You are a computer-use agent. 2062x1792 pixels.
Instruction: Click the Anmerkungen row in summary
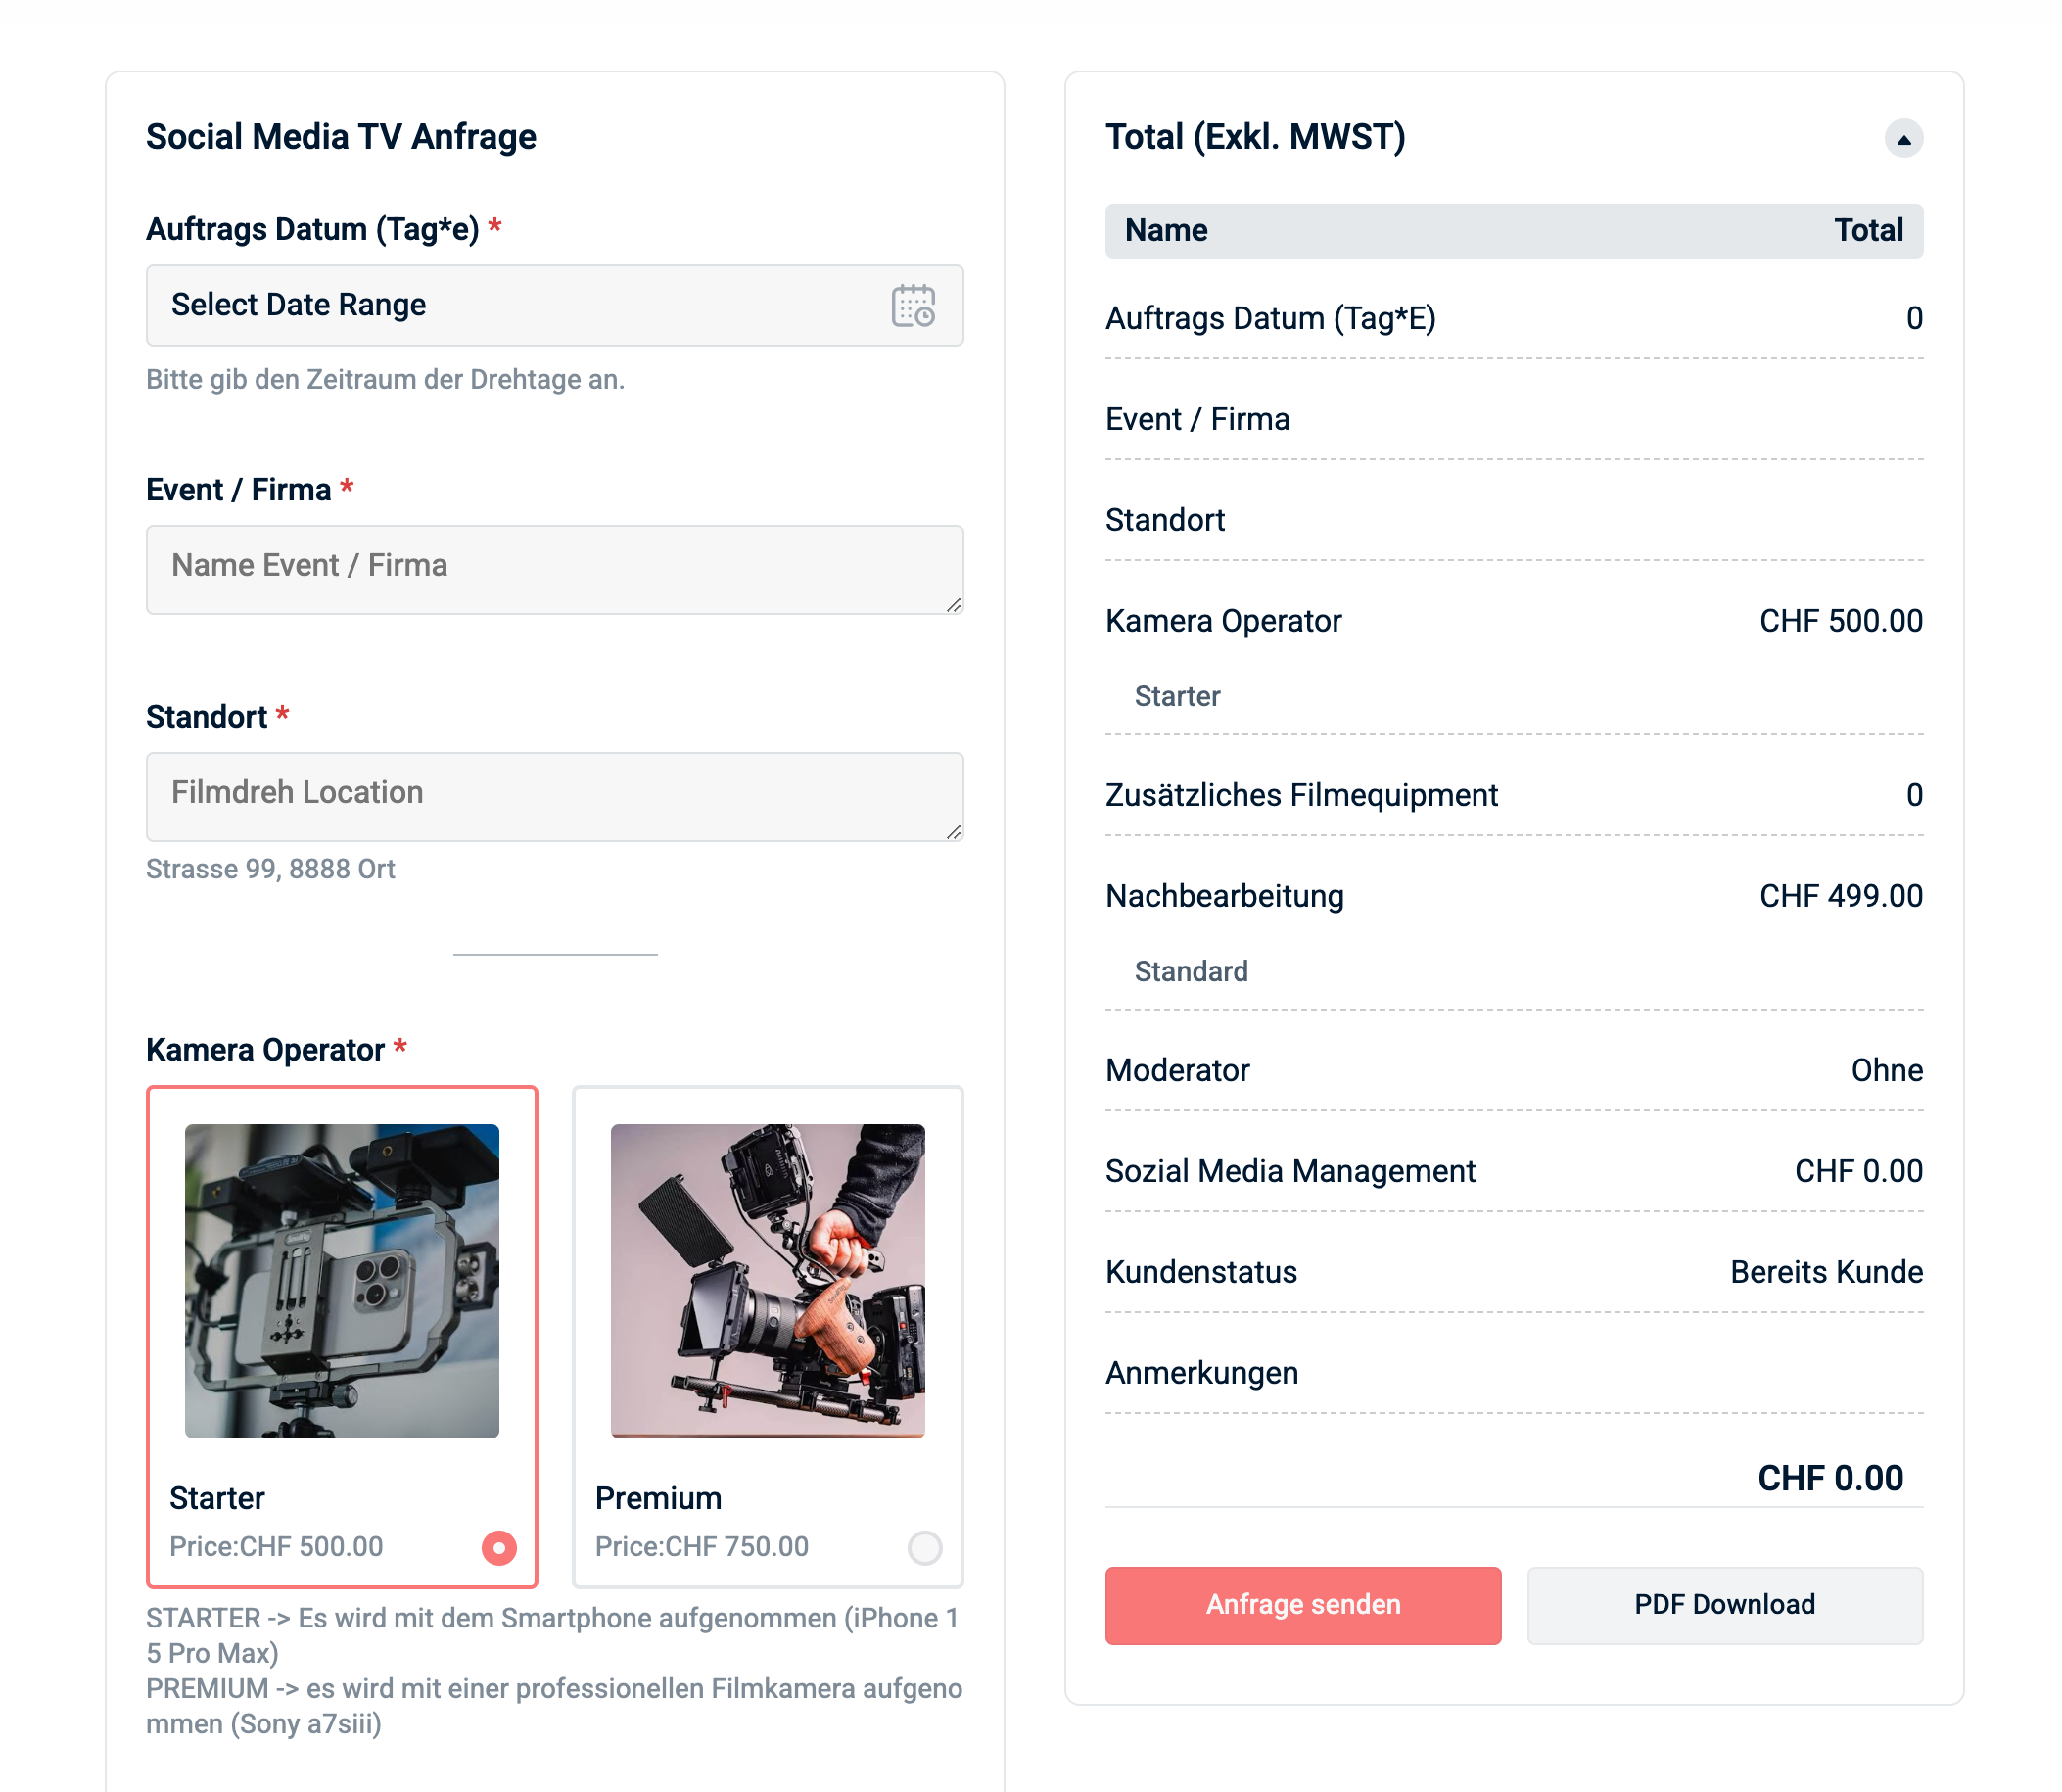tap(1513, 1373)
